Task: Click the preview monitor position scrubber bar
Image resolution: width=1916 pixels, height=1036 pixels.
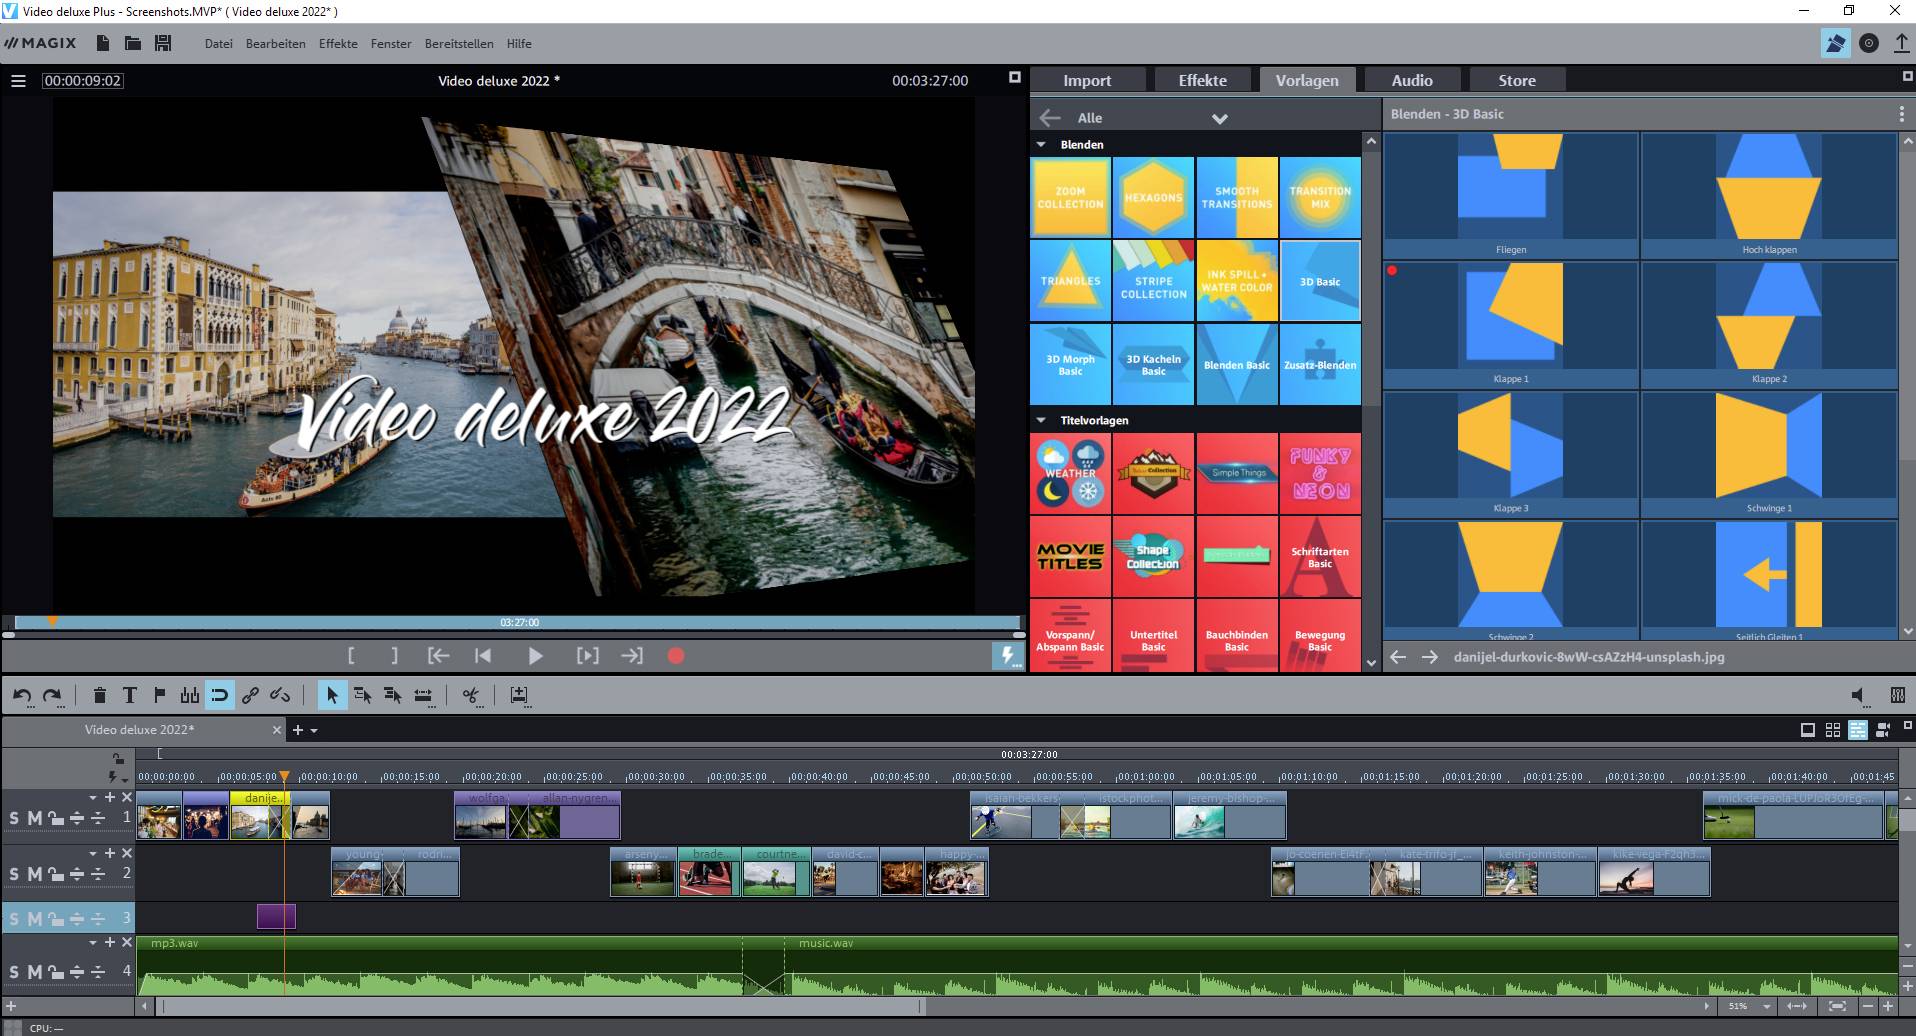Action: pyautogui.click(x=517, y=622)
